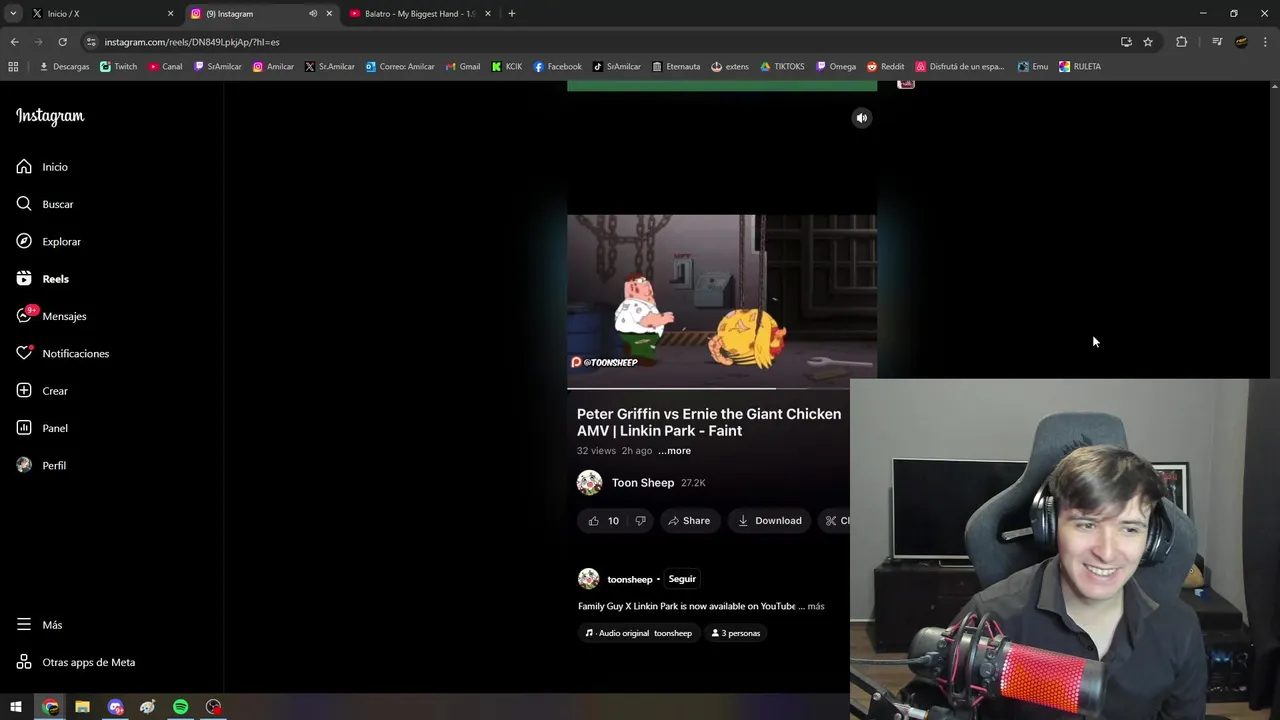1280x720 pixels.
Task: Go to Explorar in the sidebar
Action: [x=48, y=241]
